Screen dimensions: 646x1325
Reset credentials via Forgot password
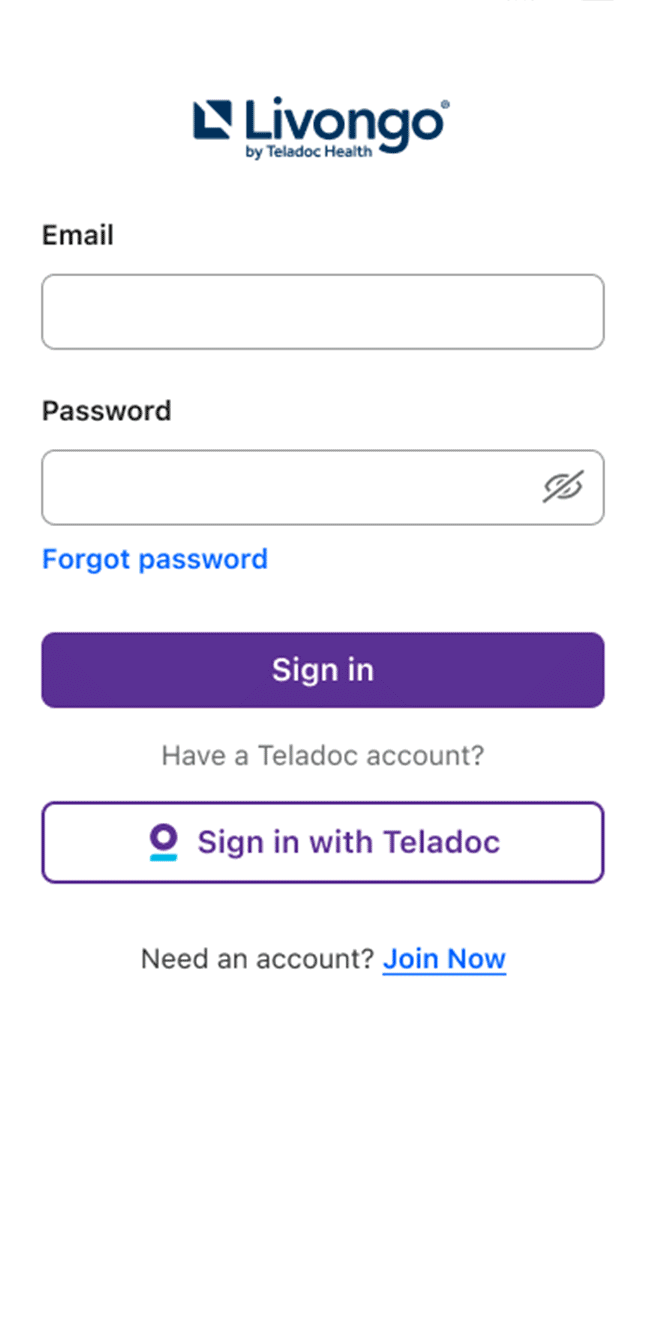point(155,558)
